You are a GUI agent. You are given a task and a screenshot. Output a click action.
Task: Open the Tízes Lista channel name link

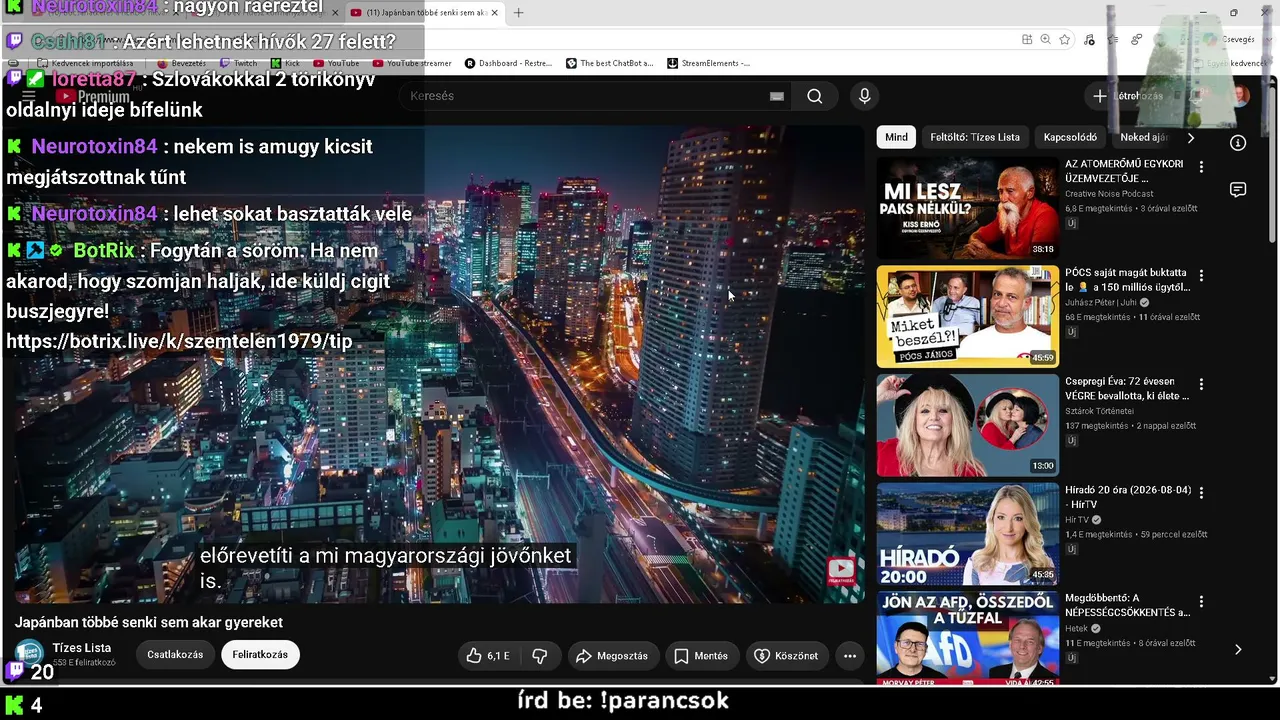coord(82,648)
